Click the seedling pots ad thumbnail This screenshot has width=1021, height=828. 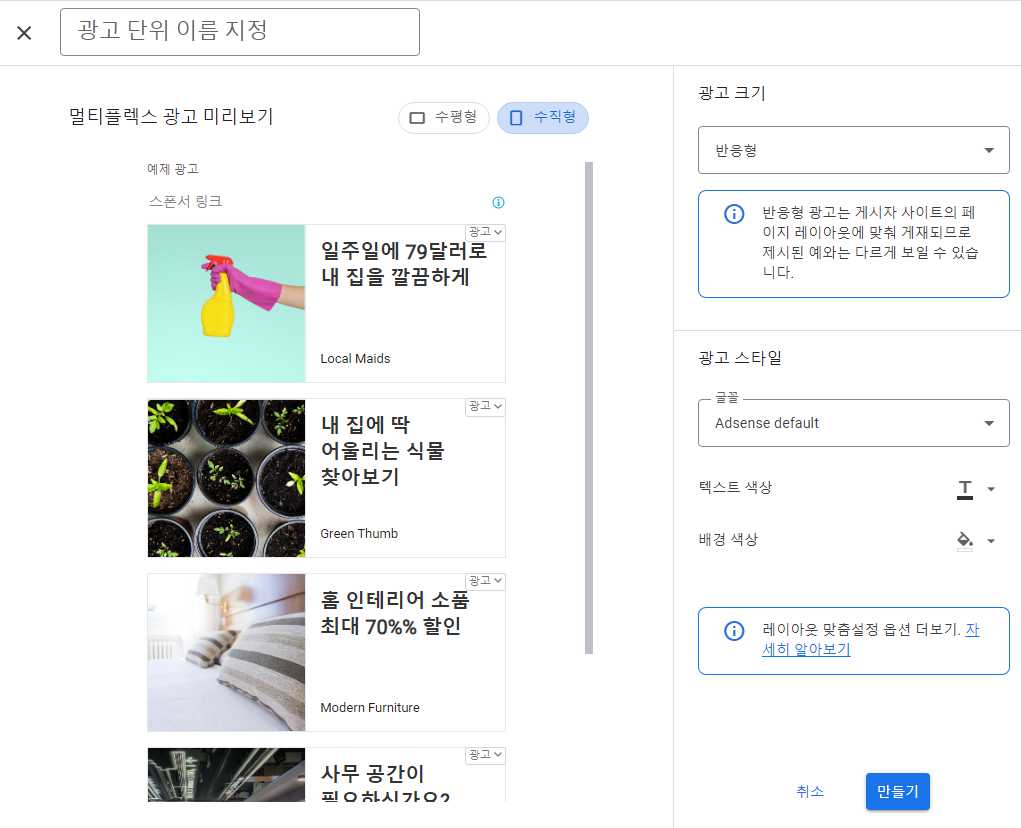[x=226, y=478]
